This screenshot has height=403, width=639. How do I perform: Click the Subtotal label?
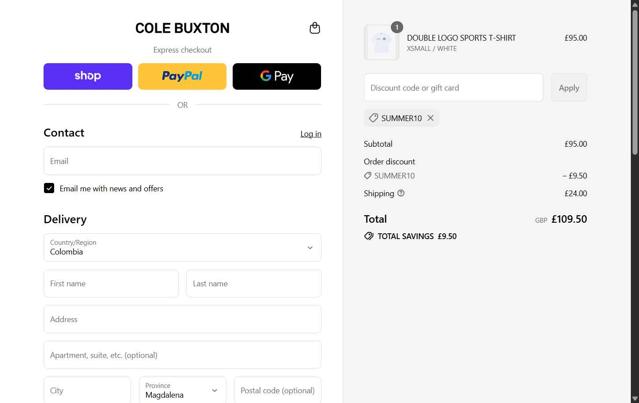point(378,144)
